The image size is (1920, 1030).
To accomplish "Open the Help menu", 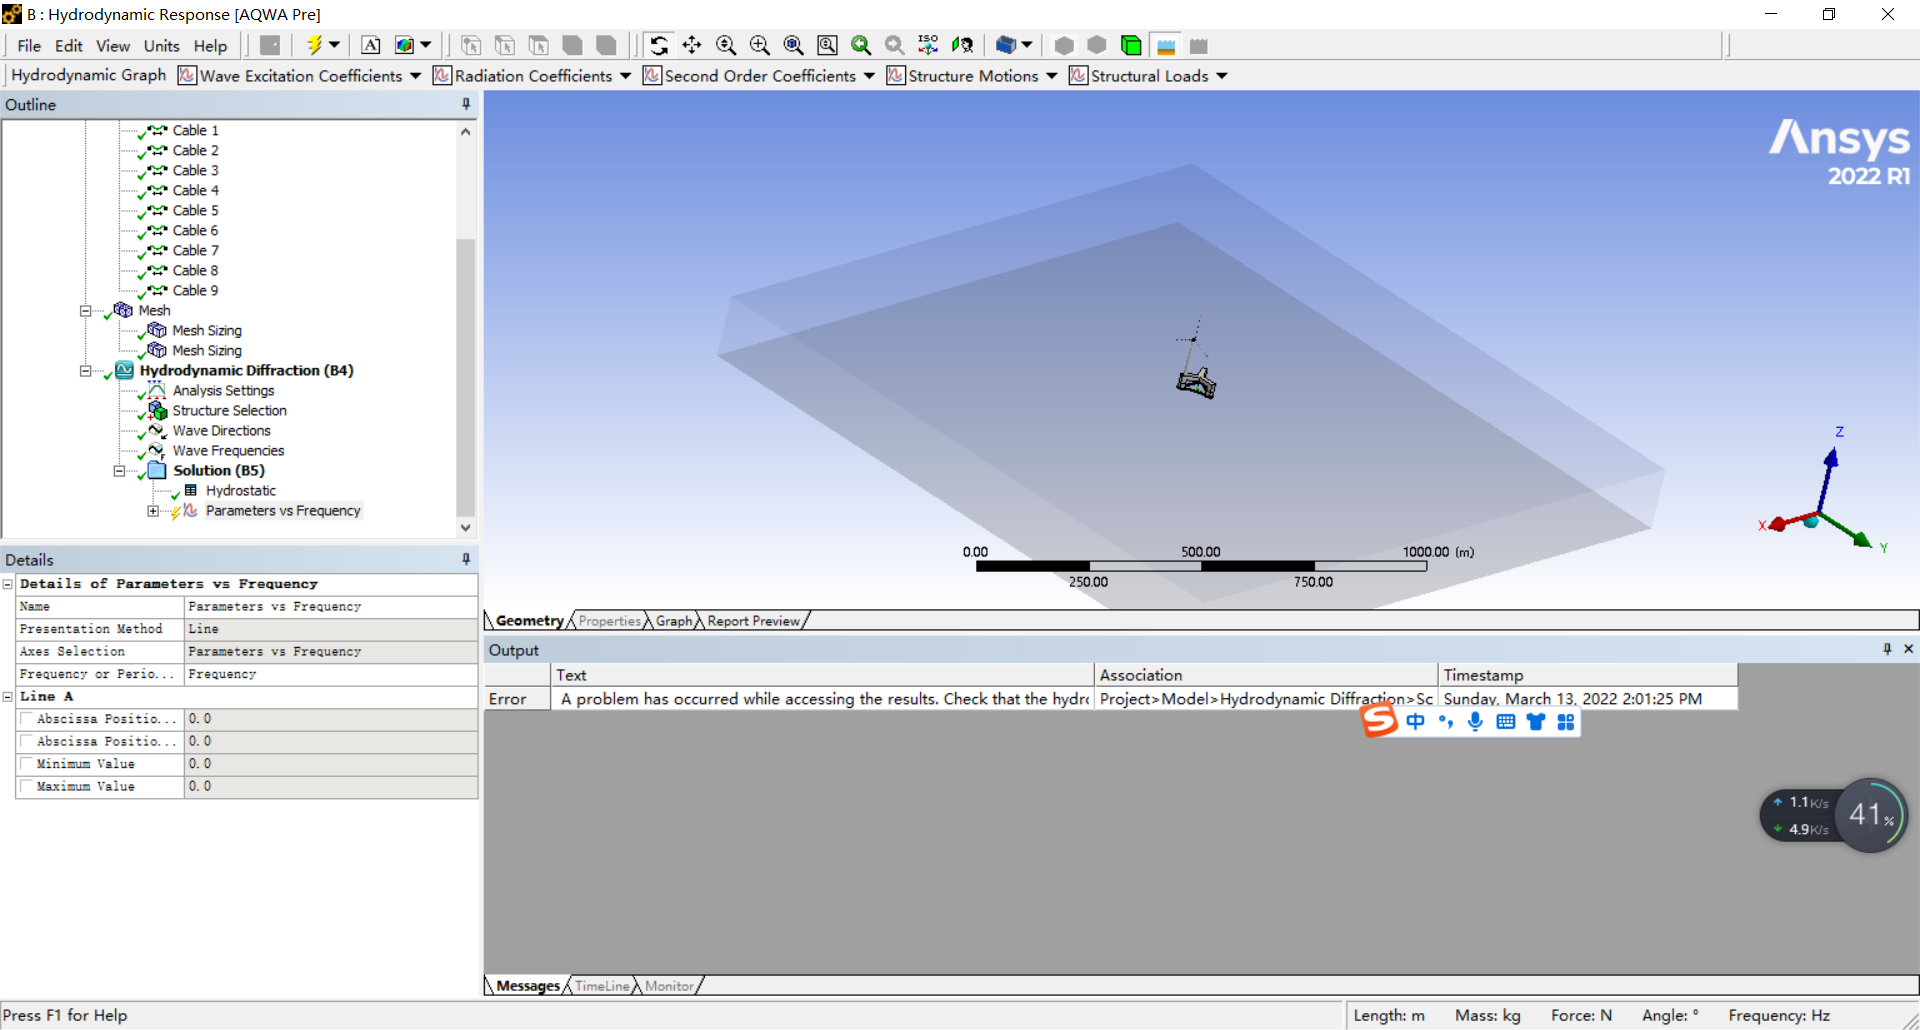I will click(x=210, y=46).
